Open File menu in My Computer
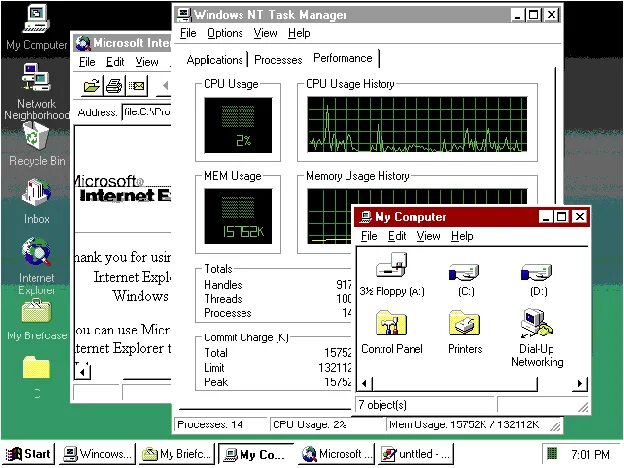Viewport: 624px width, 468px height. (x=369, y=236)
